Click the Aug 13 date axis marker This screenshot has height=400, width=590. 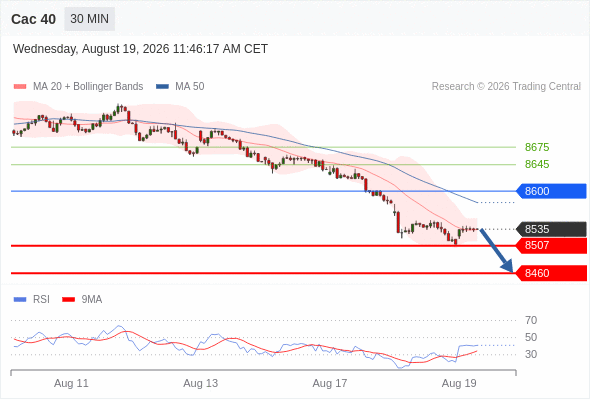[x=200, y=383]
